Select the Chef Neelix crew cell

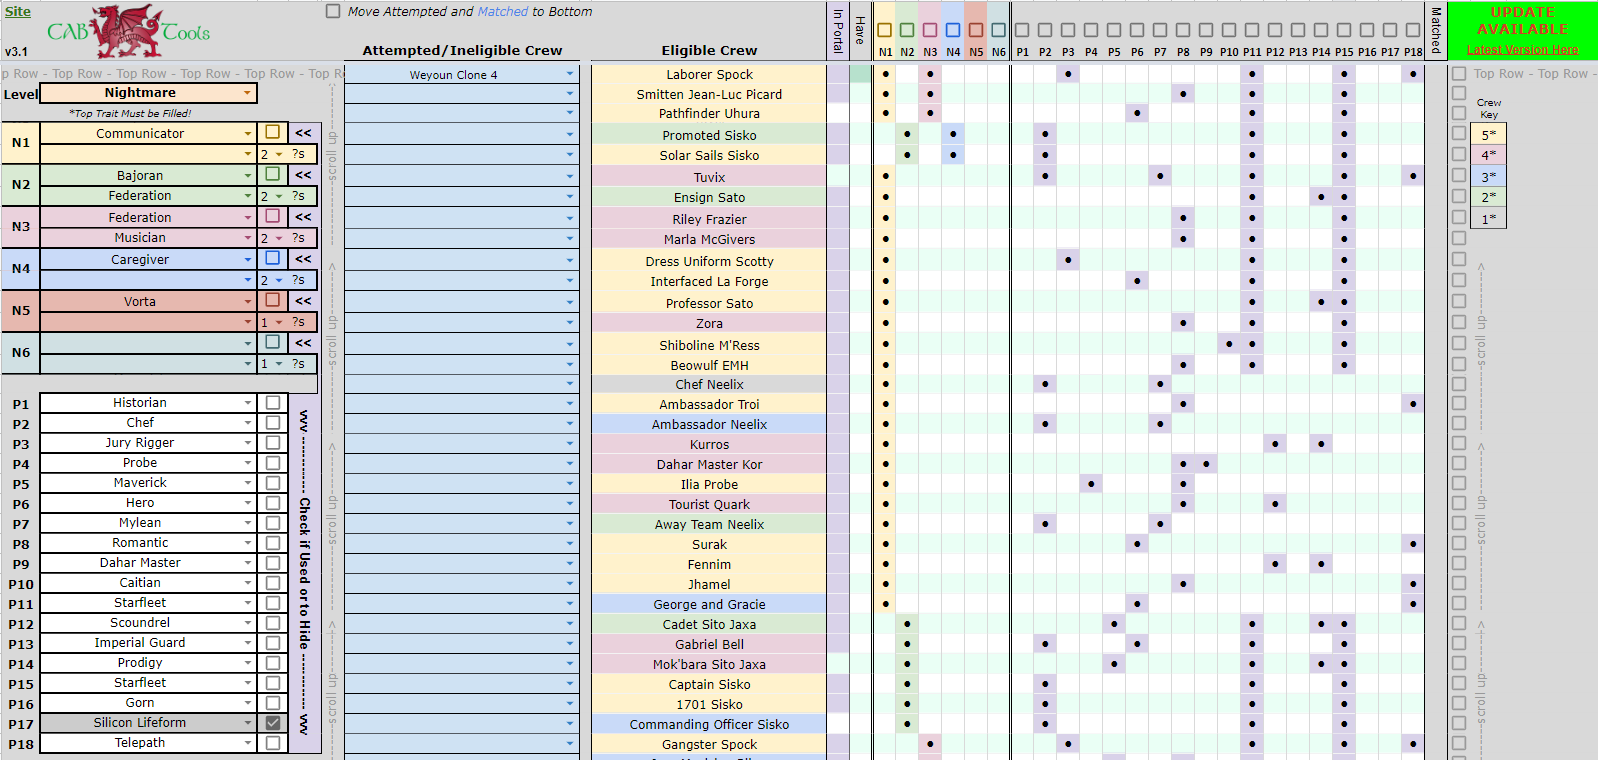709,384
